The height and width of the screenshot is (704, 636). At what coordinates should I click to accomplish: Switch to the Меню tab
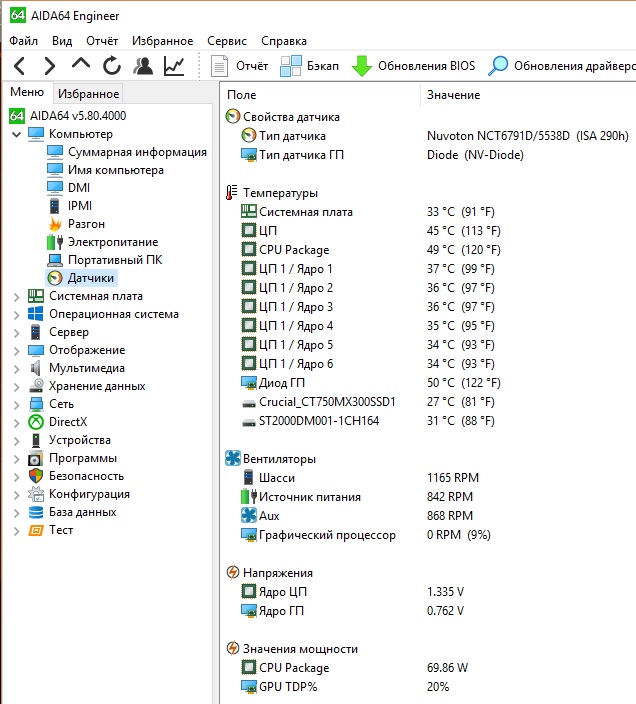coord(27,92)
